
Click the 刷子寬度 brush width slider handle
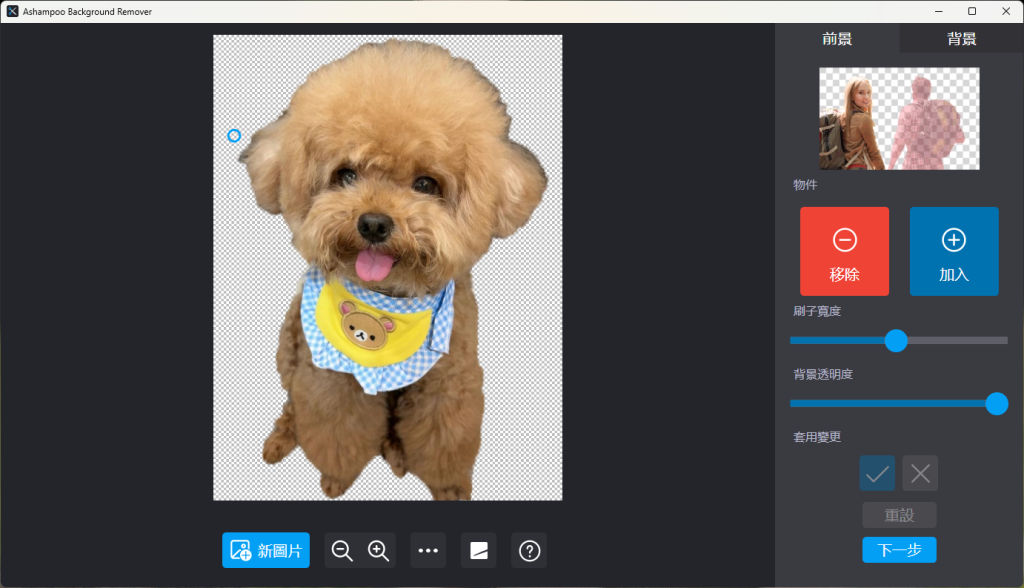896,340
